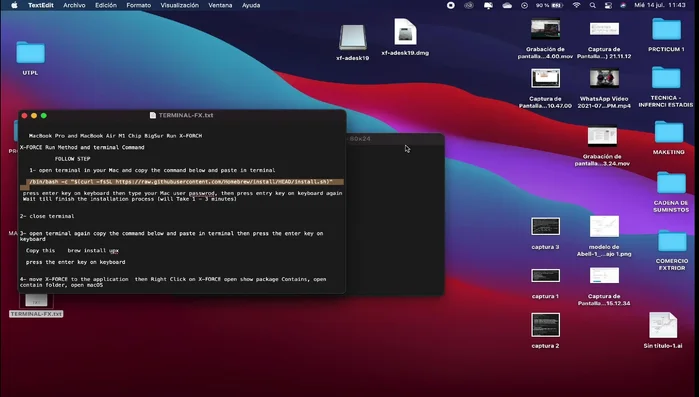
Task: Open the Ayuda menu
Action: (x=251, y=5)
